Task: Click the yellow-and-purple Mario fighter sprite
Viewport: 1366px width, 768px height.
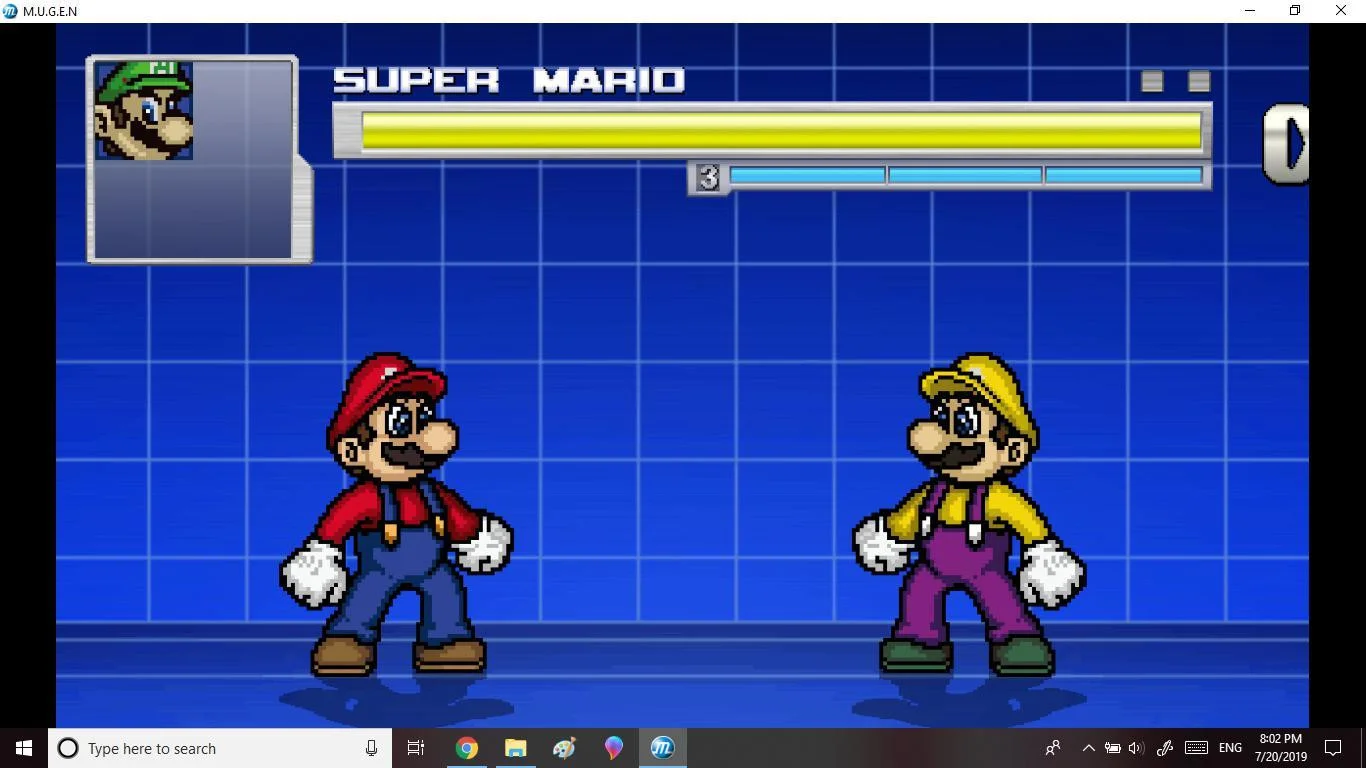Action: (969, 514)
